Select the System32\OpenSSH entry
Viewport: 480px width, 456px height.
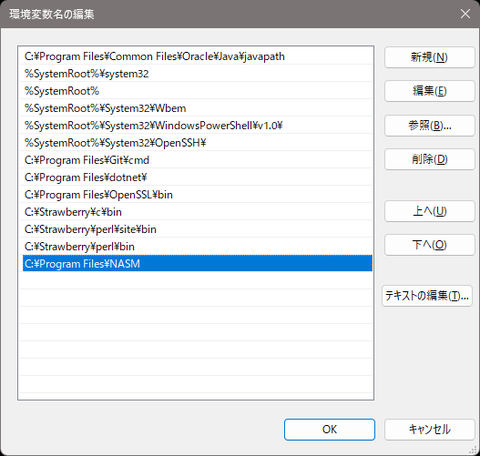pos(196,143)
